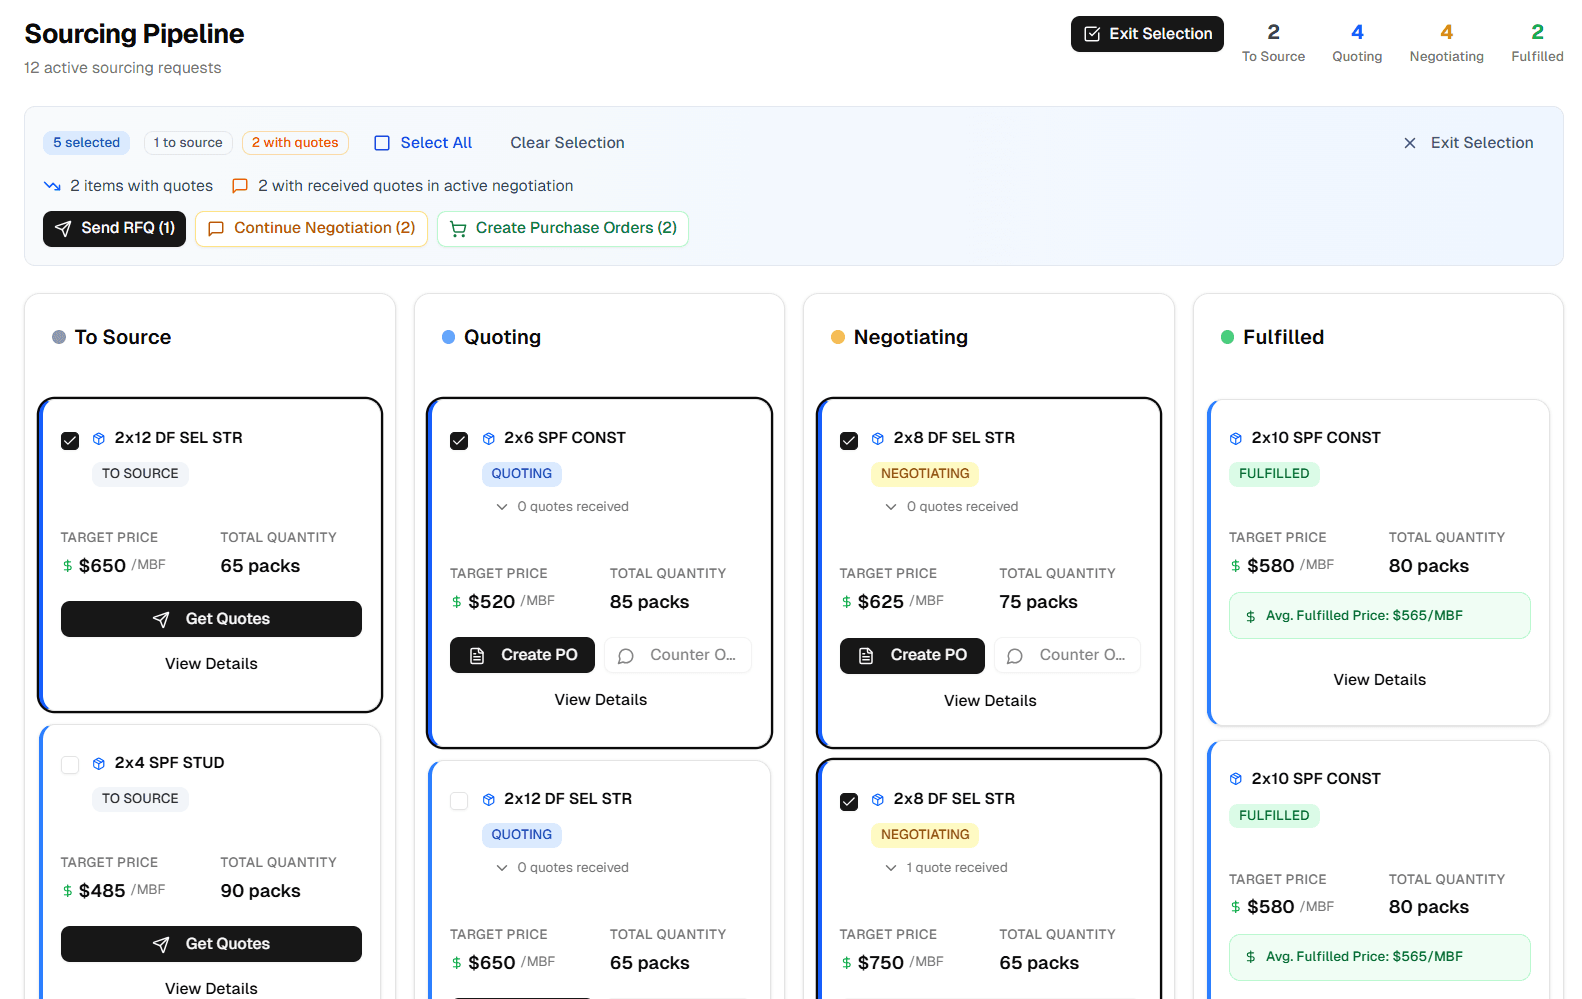This screenshot has width=1582, height=999.
Task: Tick the Select All checkbox
Action: pyautogui.click(x=382, y=143)
